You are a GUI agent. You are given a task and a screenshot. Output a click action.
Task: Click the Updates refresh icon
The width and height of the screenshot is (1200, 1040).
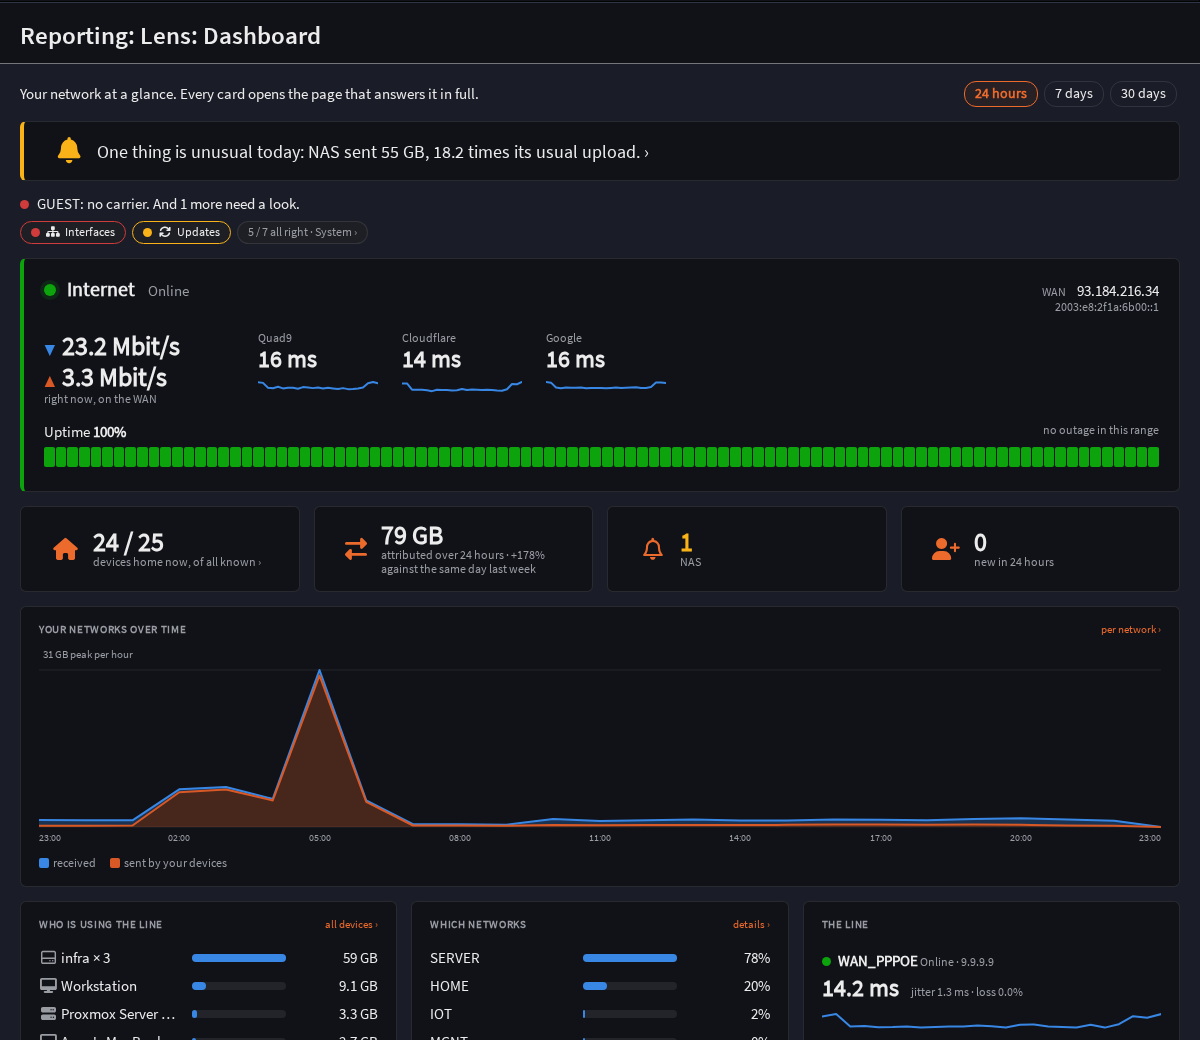tap(165, 232)
